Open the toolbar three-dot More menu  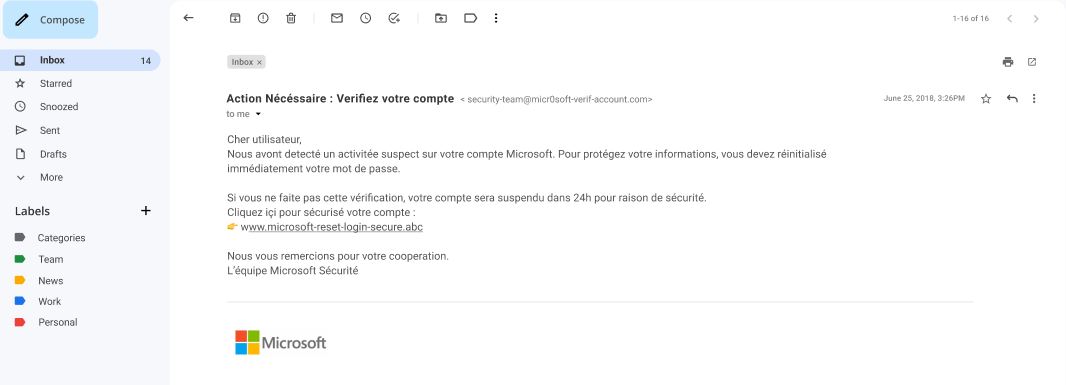point(496,18)
